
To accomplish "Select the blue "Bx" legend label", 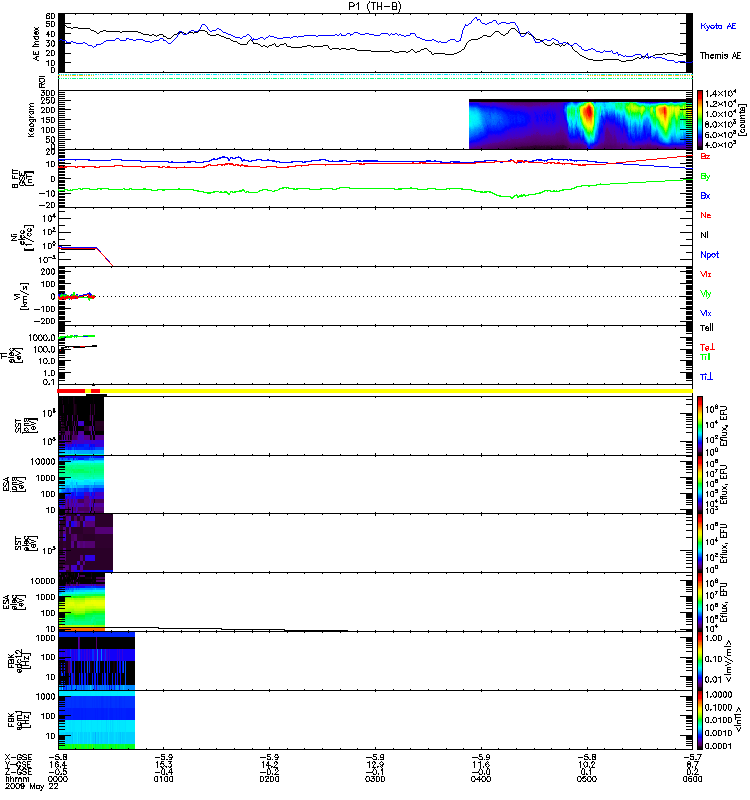I will tap(705, 196).
